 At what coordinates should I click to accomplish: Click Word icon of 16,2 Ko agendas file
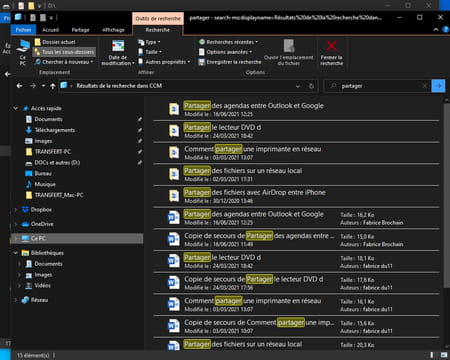pyautogui.click(x=174, y=218)
